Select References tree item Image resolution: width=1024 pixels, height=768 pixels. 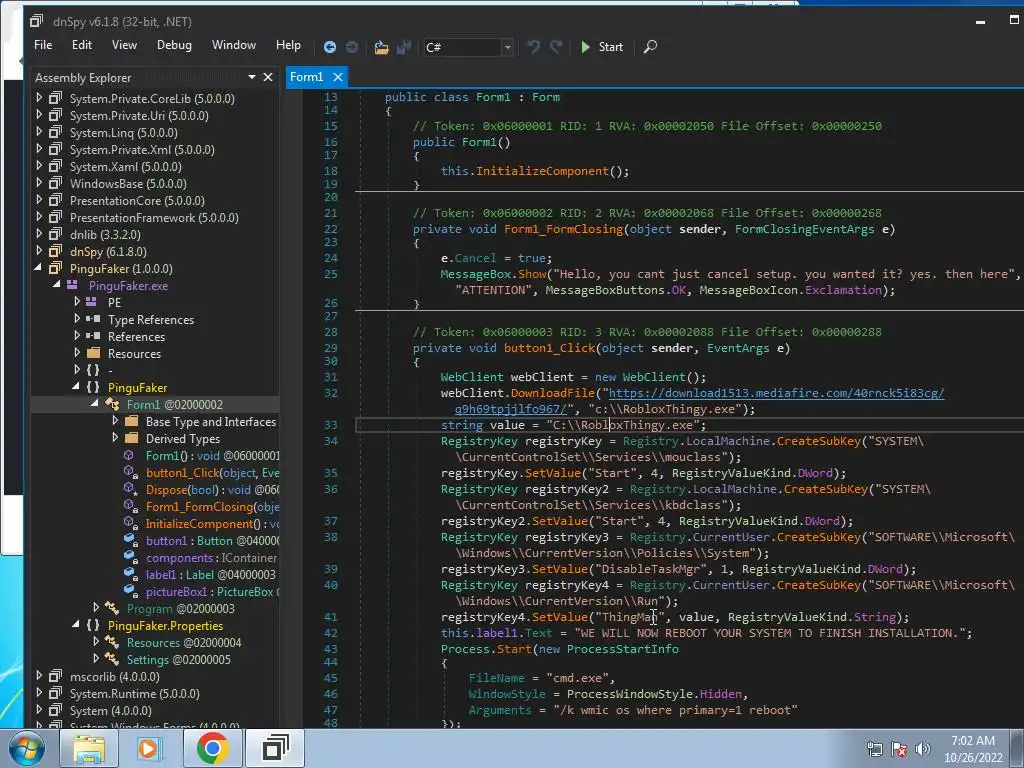[x=136, y=336]
